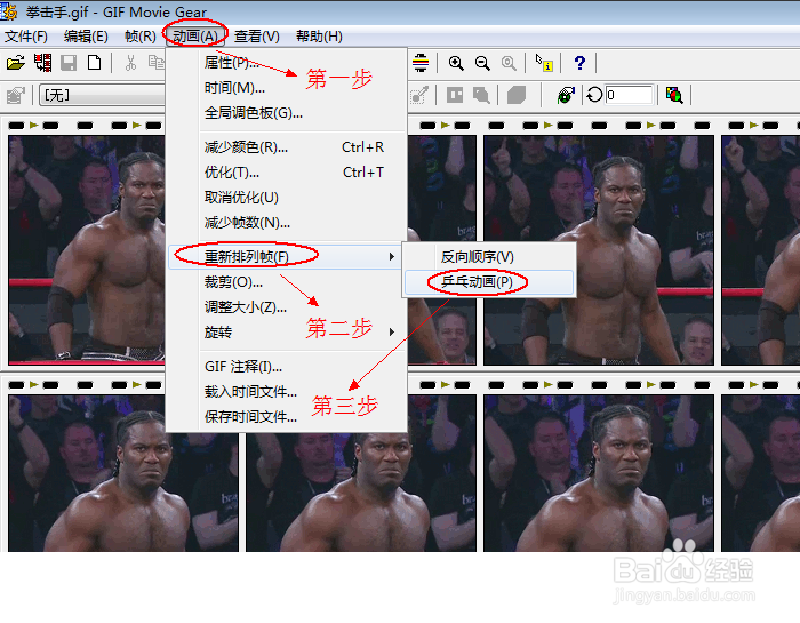Viewport: 800px width, 623px height.
Task: Open the 查看(V) menu
Action: click(257, 36)
